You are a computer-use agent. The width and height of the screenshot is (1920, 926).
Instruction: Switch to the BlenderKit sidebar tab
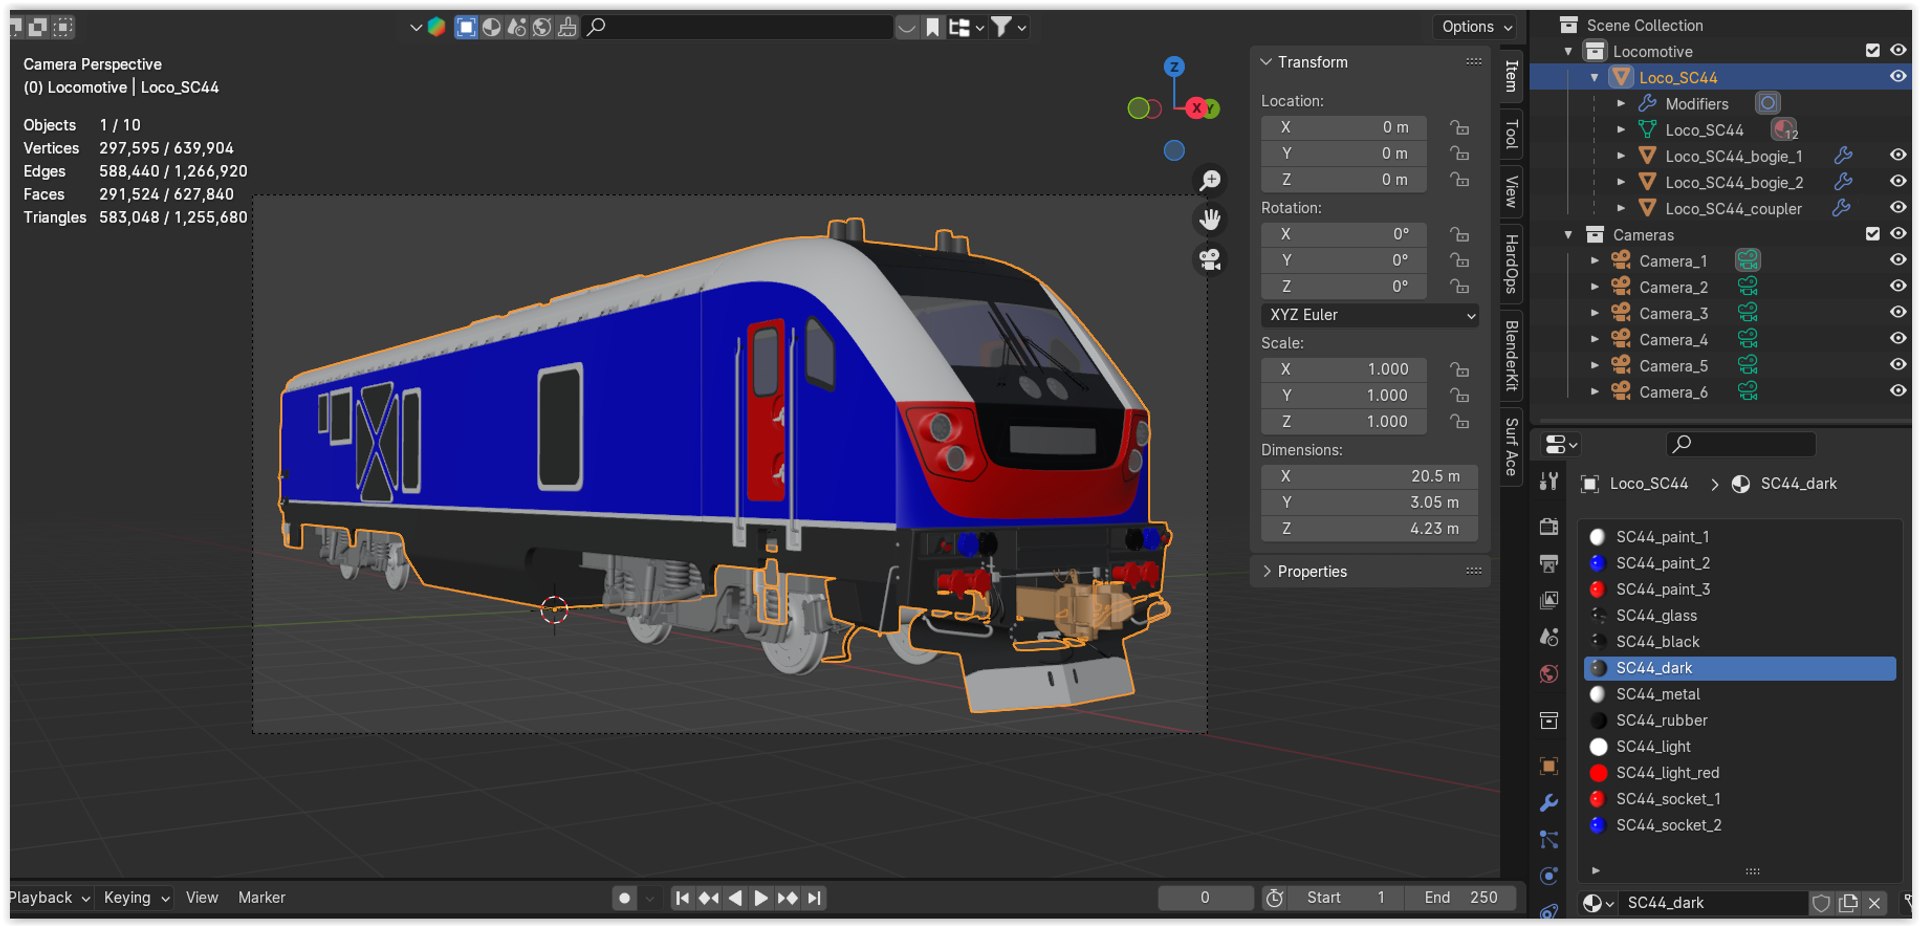tap(1511, 356)
